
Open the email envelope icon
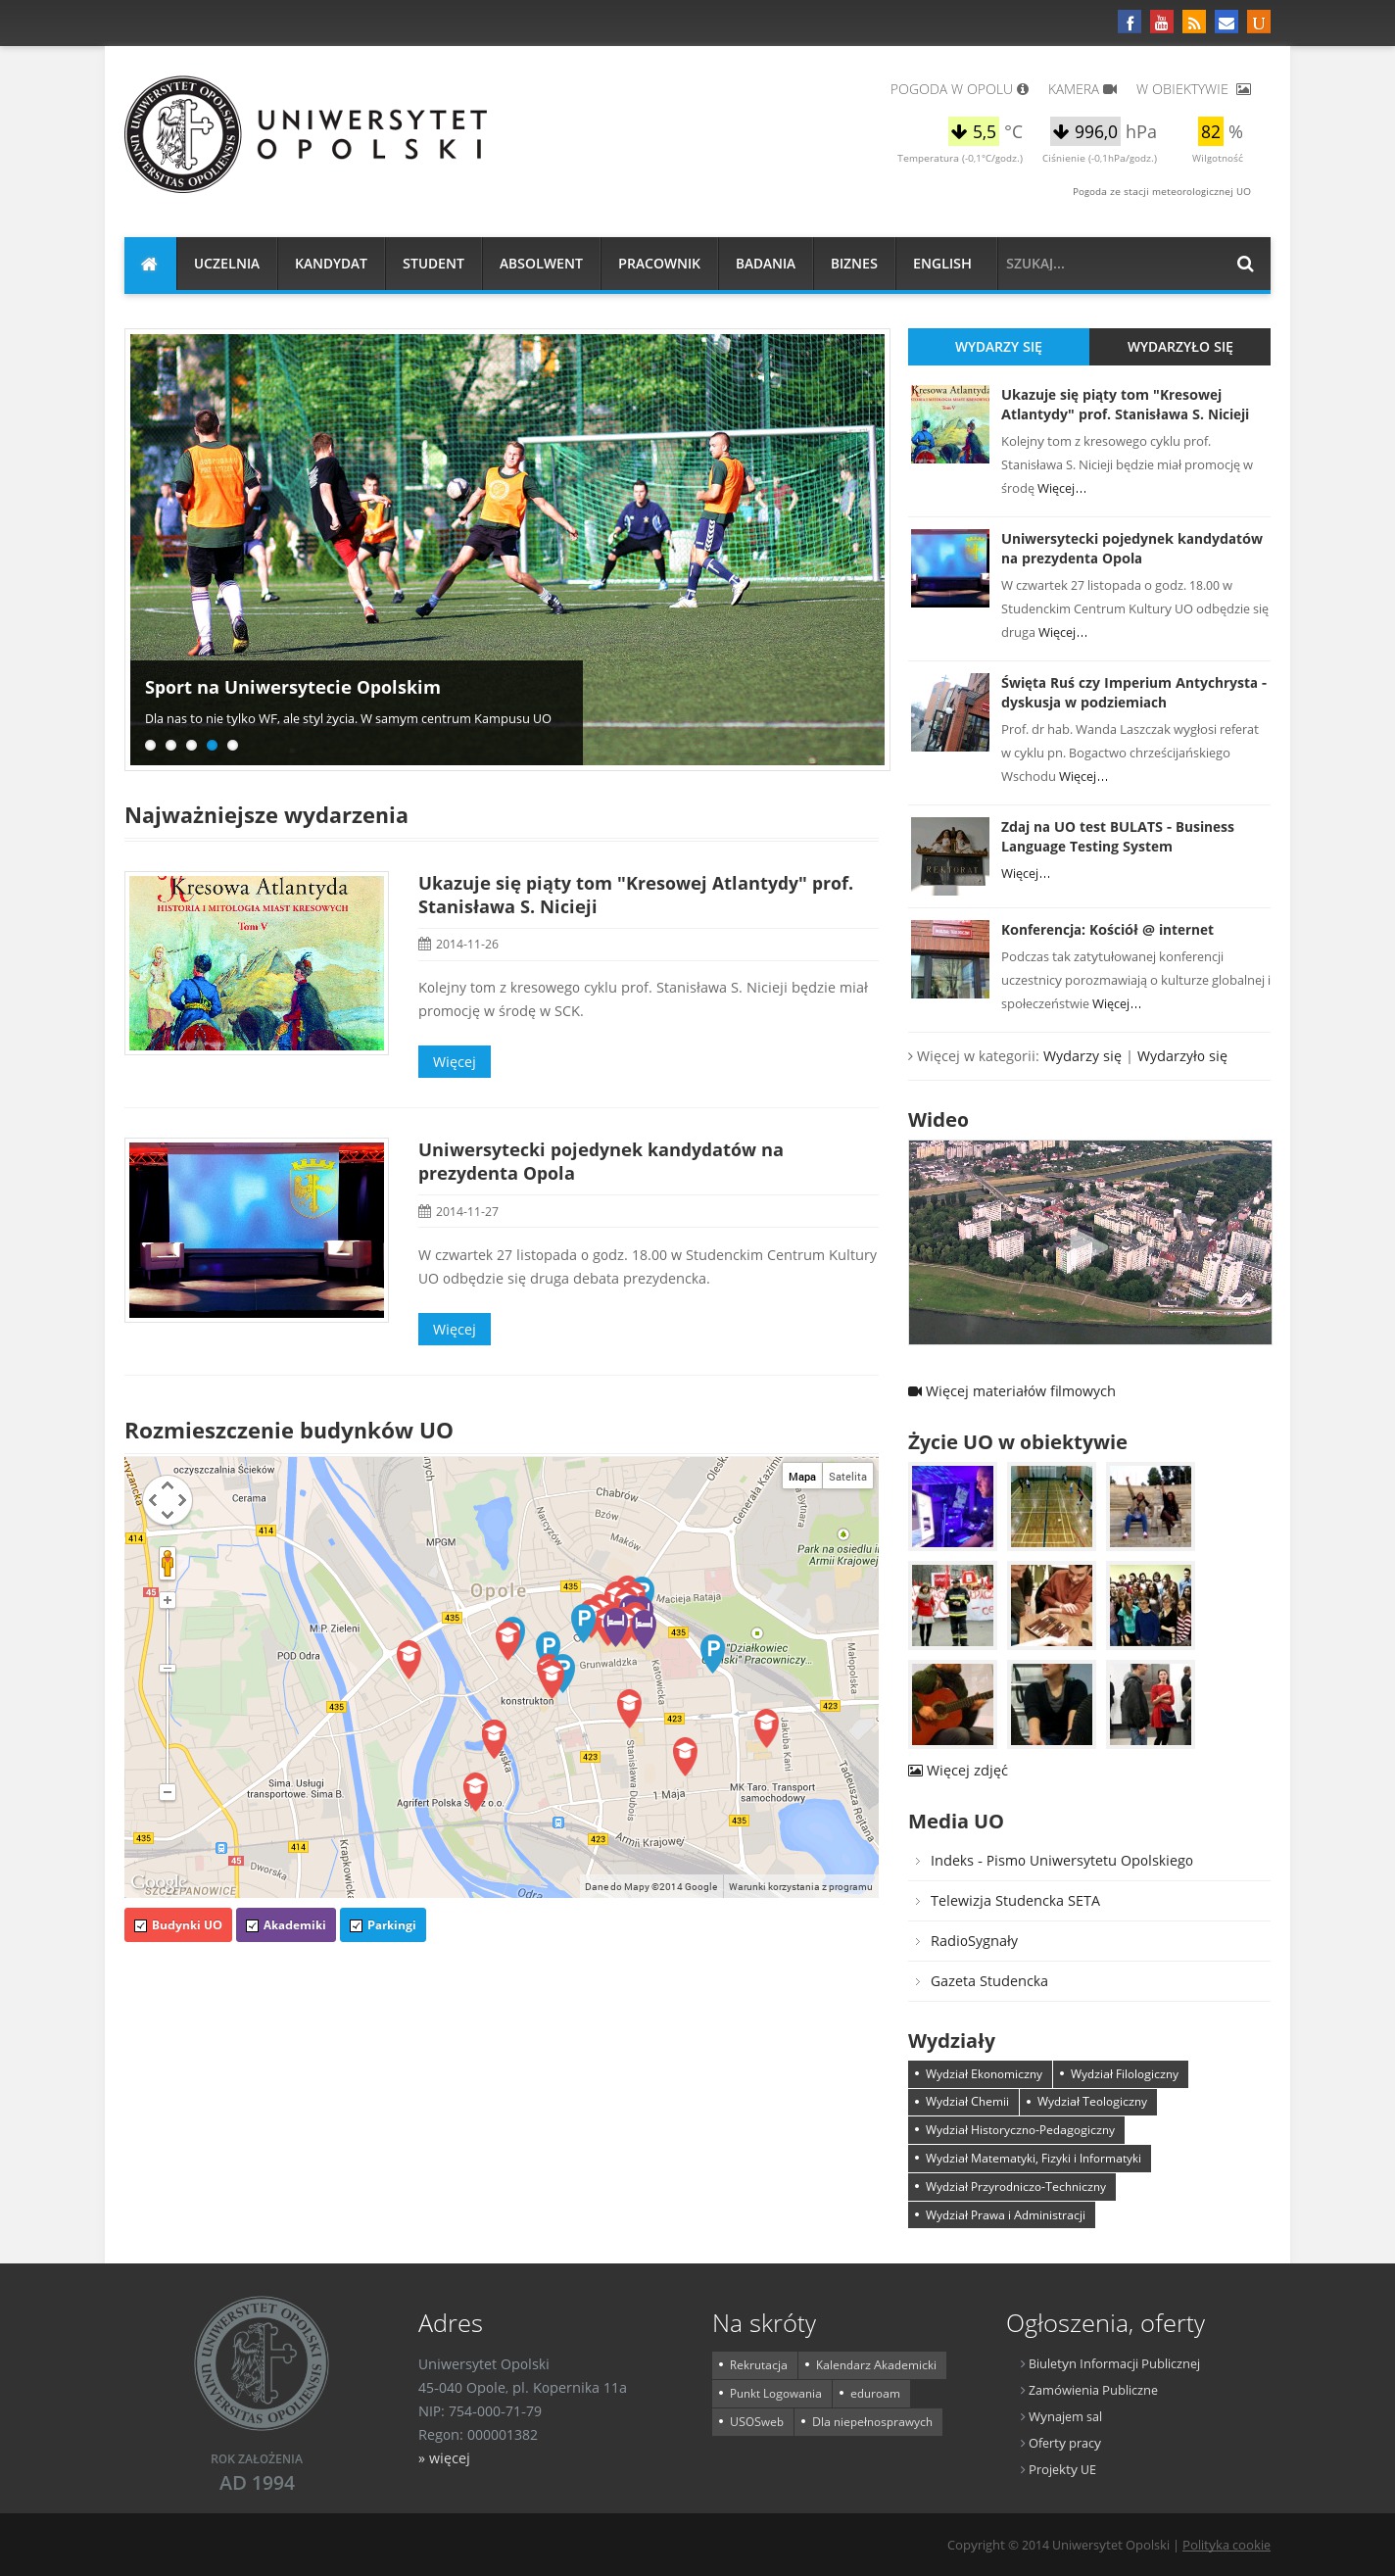1226,22
